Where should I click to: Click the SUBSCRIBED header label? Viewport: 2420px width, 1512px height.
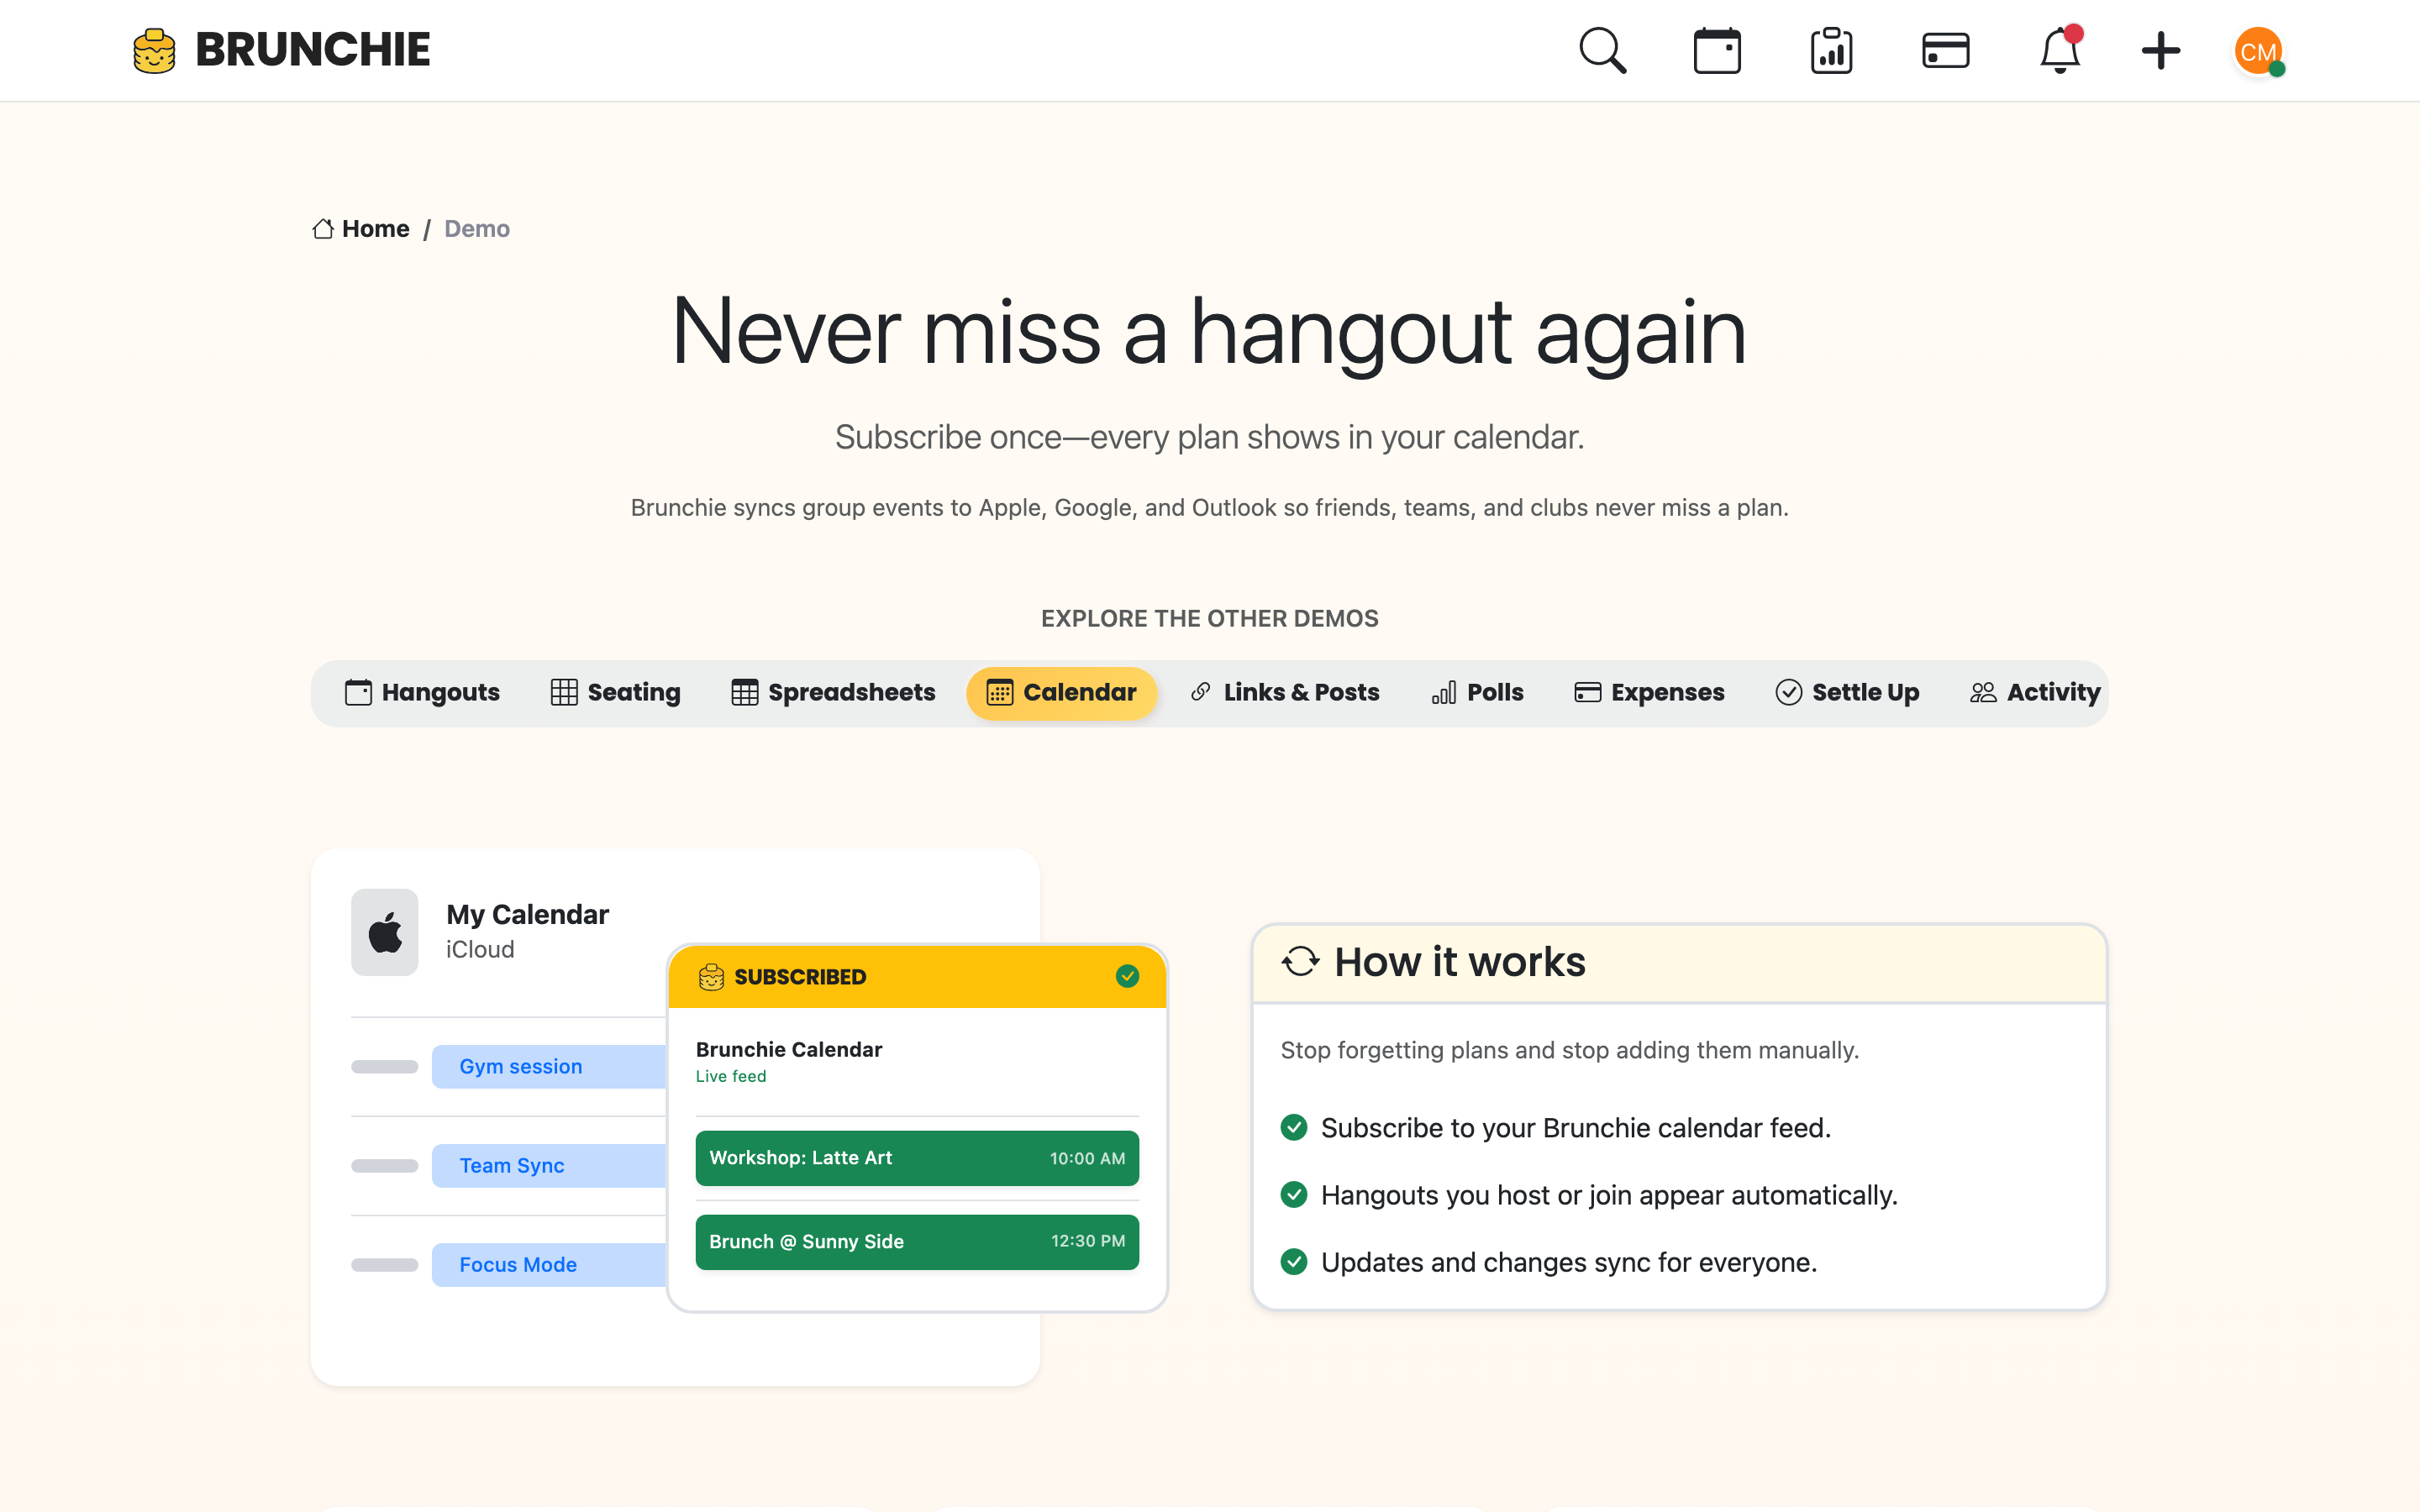click(x=800, y=976)
